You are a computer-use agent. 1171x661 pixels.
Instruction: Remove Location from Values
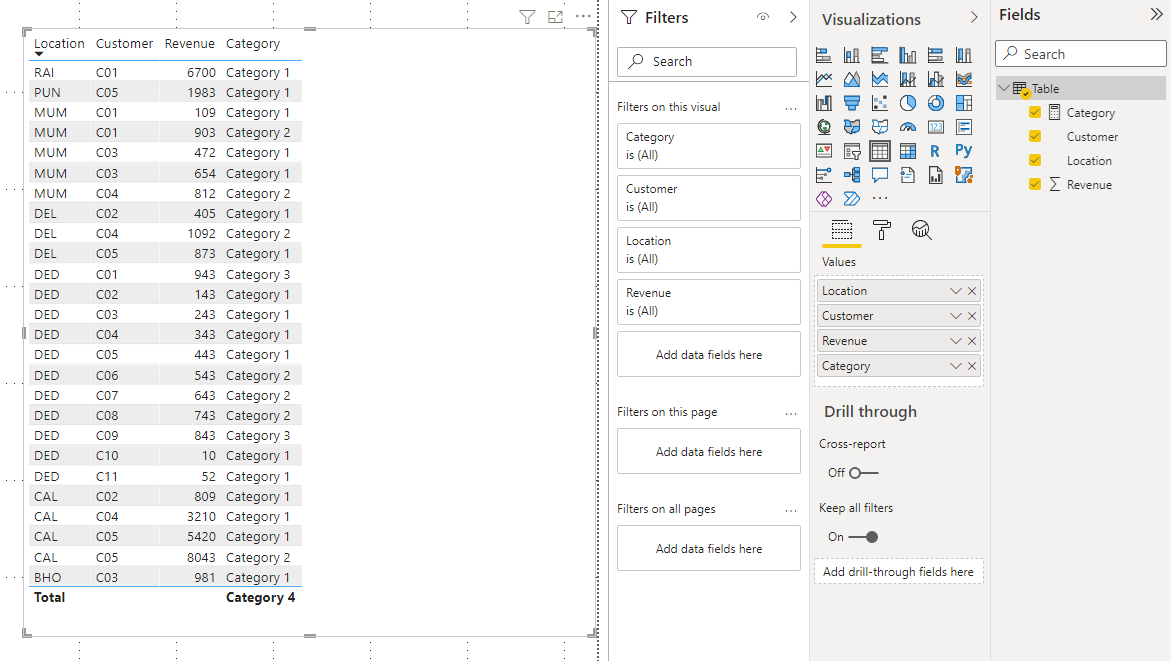972,291
